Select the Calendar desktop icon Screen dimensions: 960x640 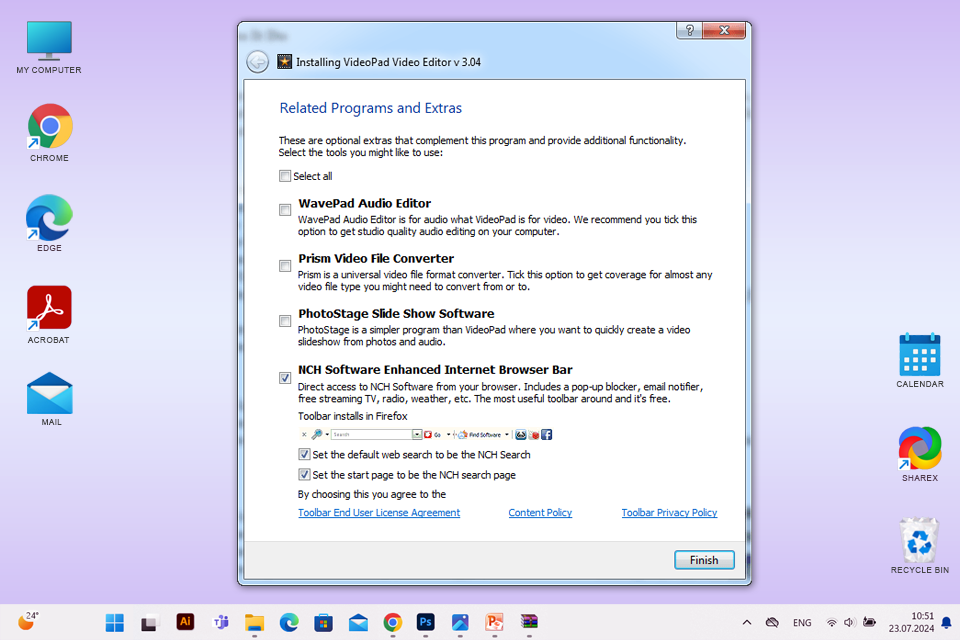pos(920,361)
